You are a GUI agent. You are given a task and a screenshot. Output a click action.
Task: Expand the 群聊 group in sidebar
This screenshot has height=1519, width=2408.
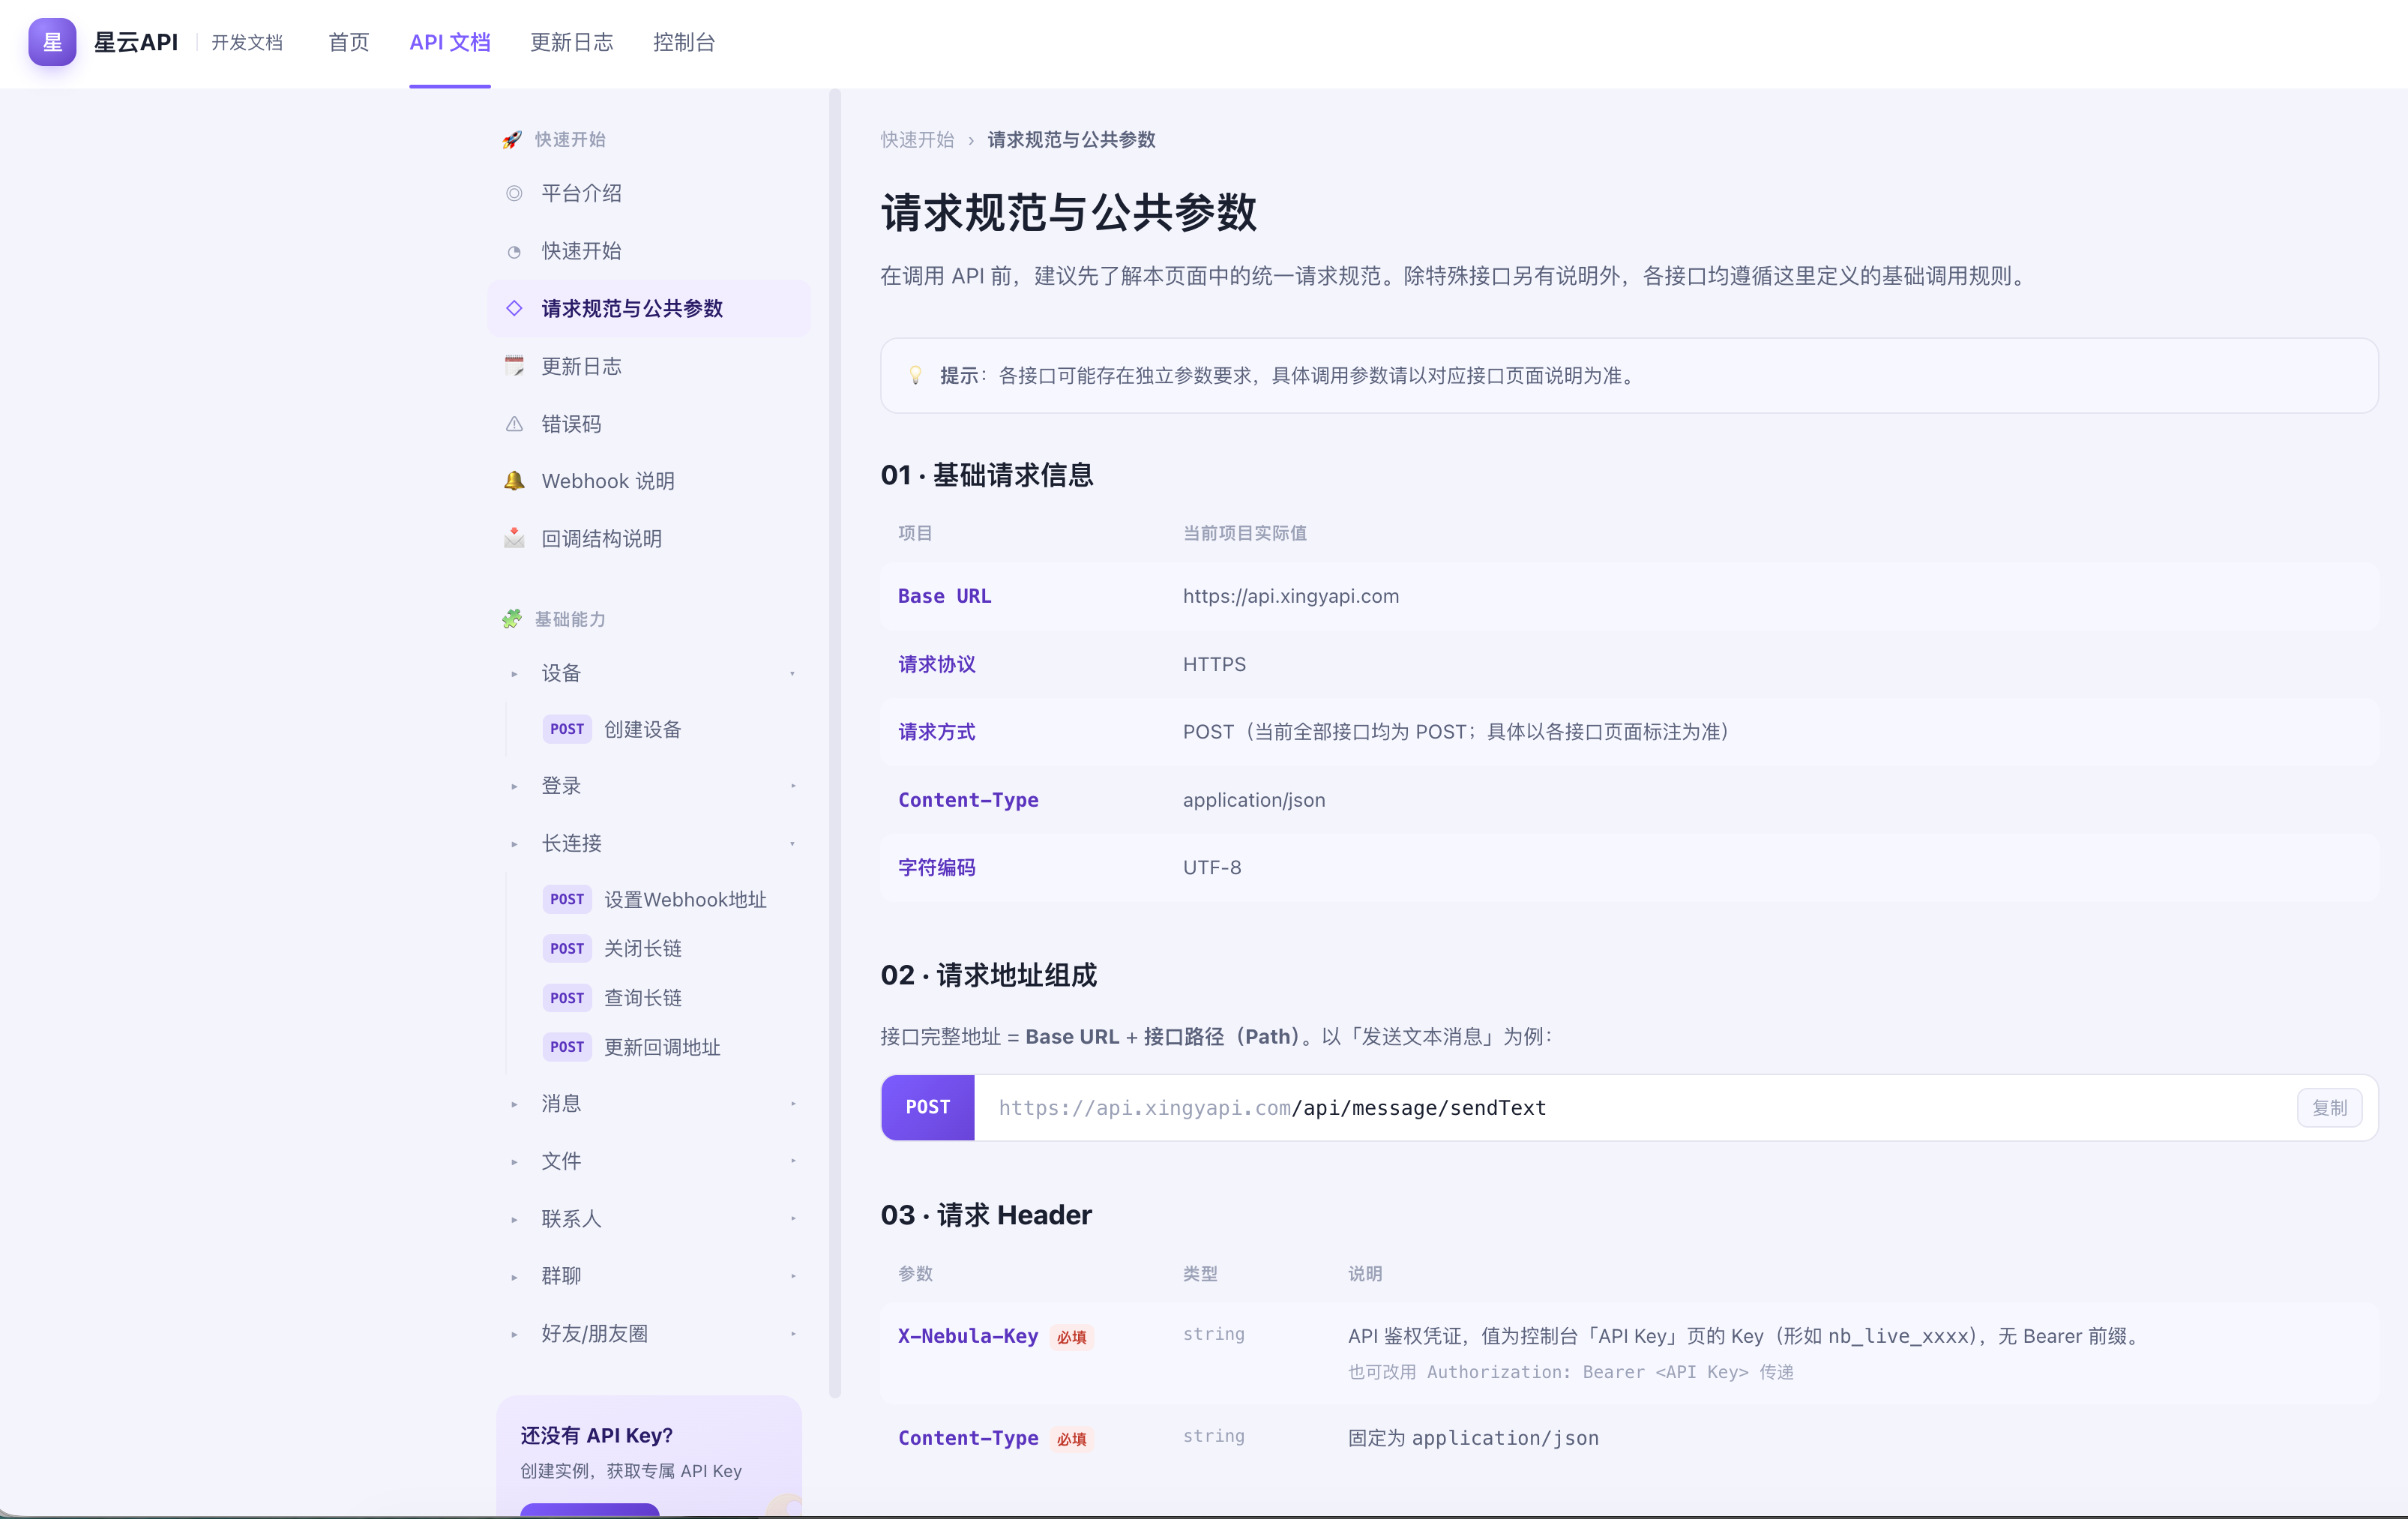(x=648, y=1276)
